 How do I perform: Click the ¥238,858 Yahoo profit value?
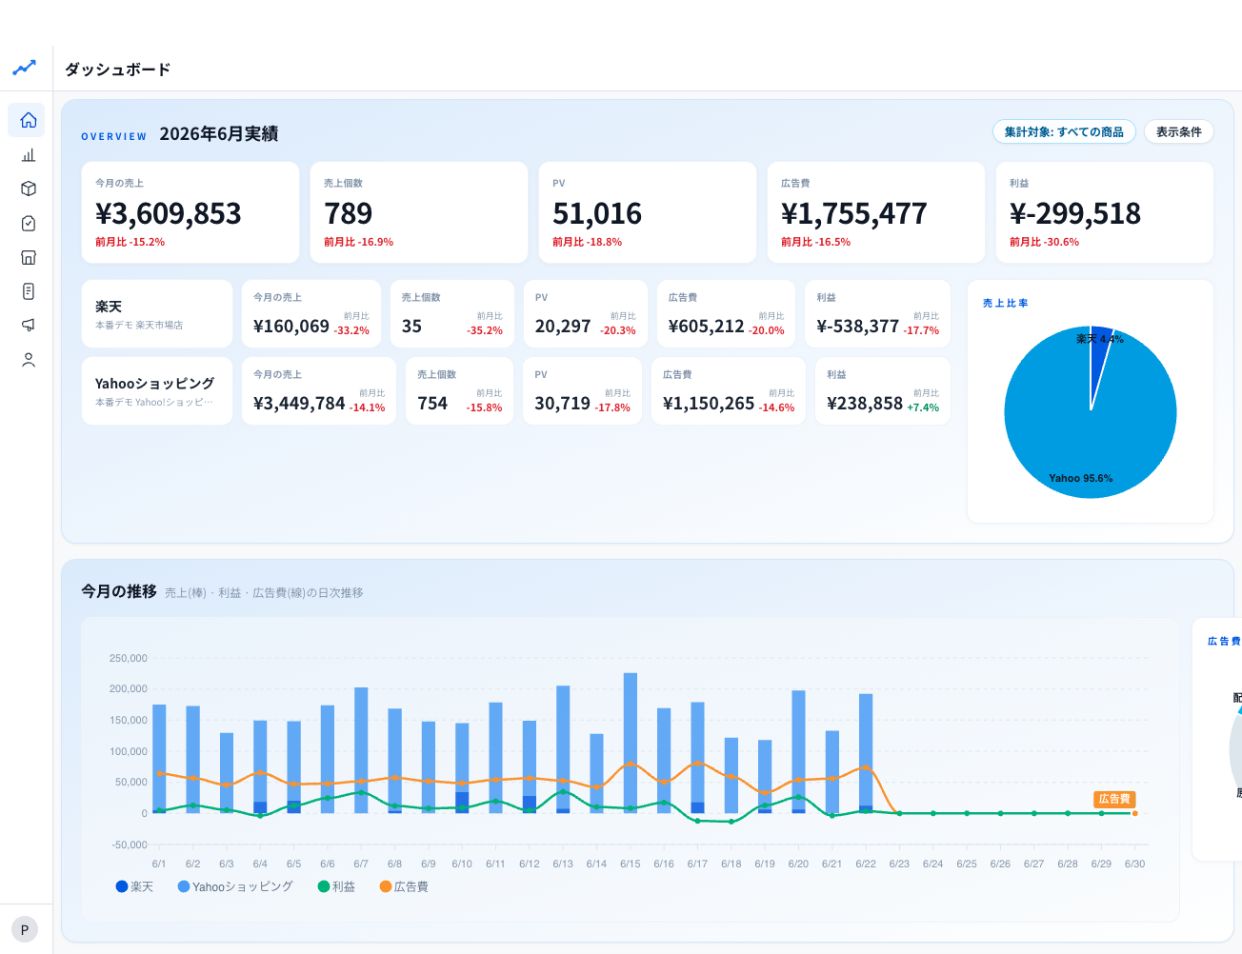click(x=865, y=403)
